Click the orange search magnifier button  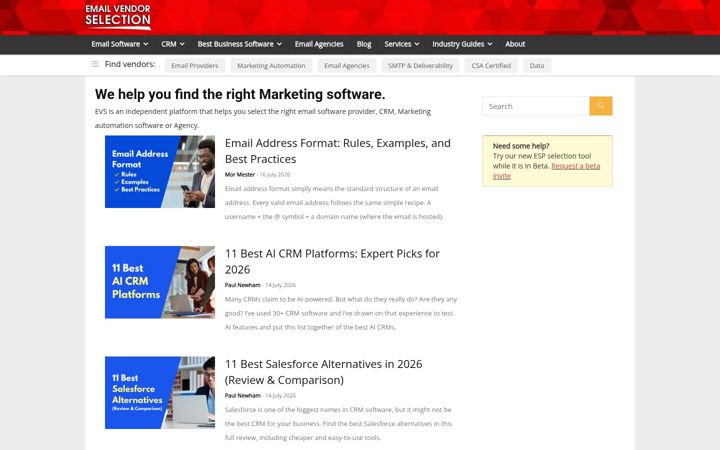pyautogui.click(x=601, y=106)
